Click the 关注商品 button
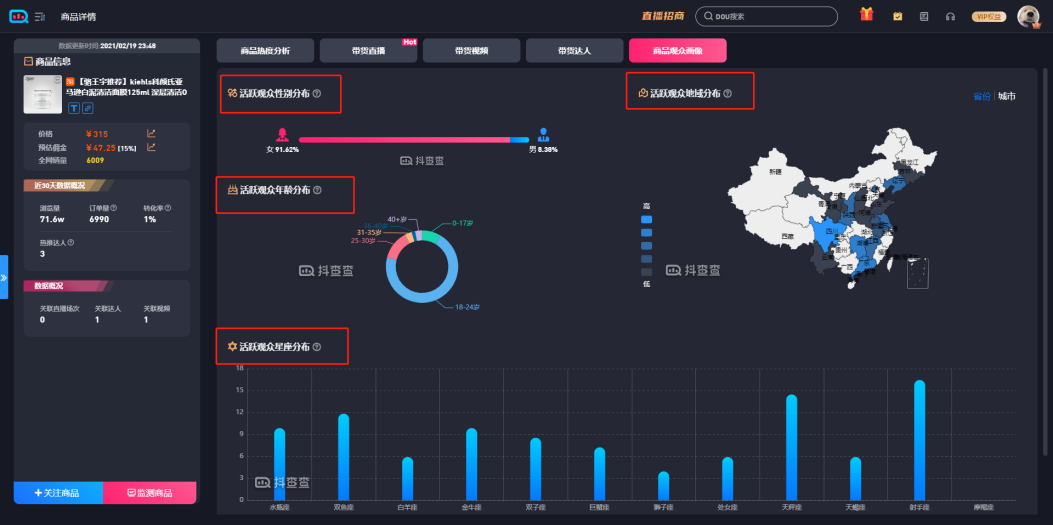1053x525 pixels. (58, 493)
